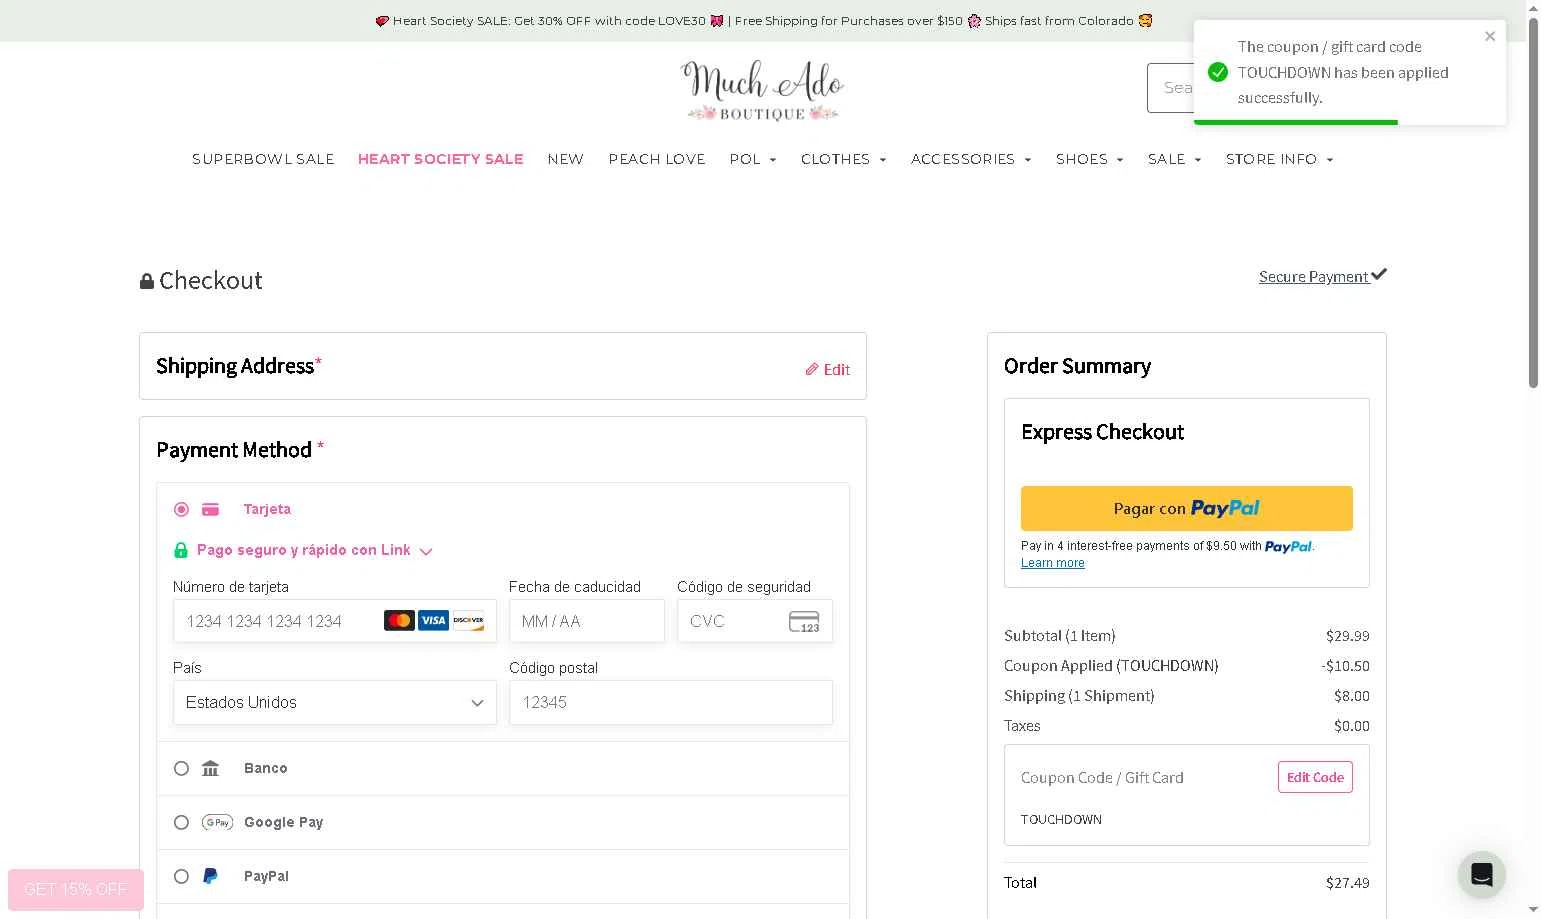
Task: Focus the Número de tarjeta field
Action: coord(335,621)
